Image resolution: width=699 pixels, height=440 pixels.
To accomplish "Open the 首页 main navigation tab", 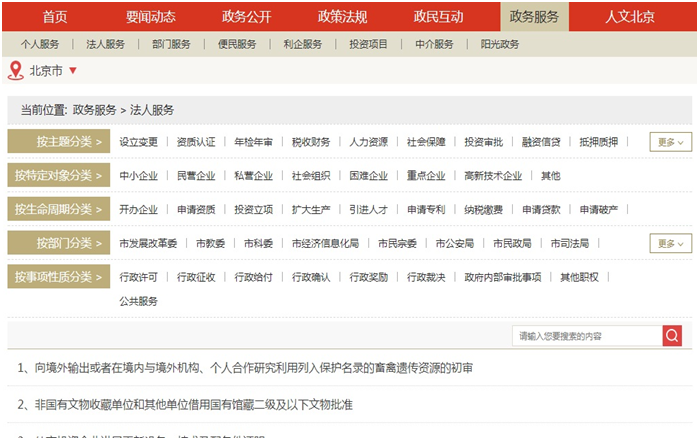I will (x=55, y=16).
